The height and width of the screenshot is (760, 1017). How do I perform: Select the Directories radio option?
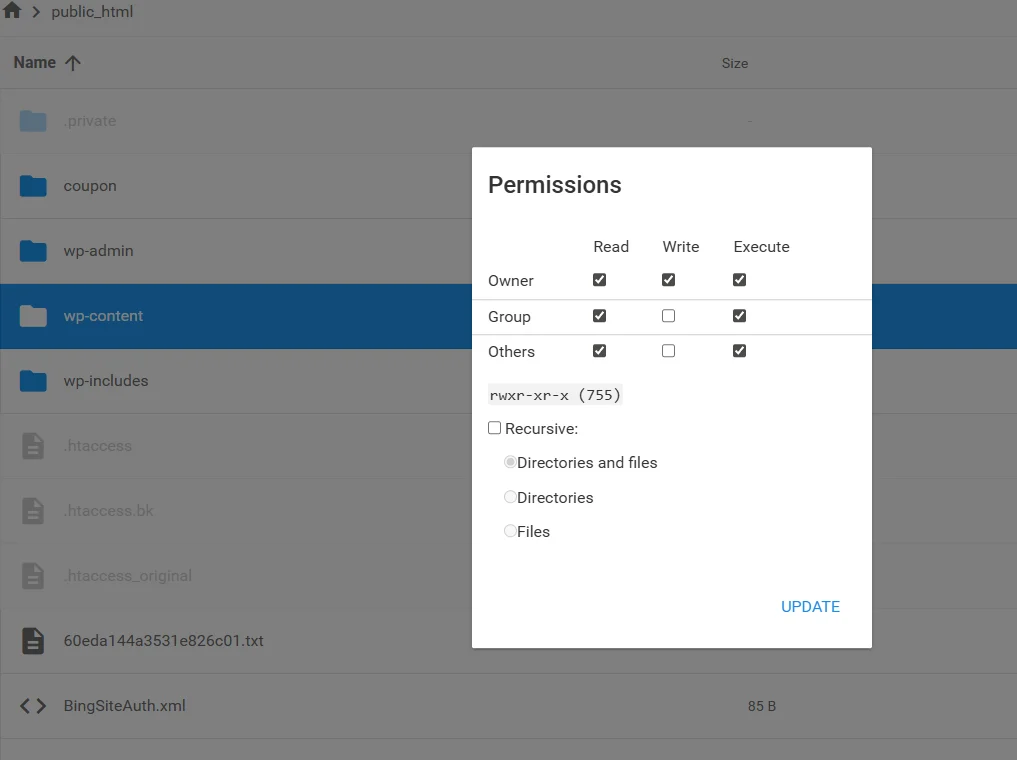point(510,497)
